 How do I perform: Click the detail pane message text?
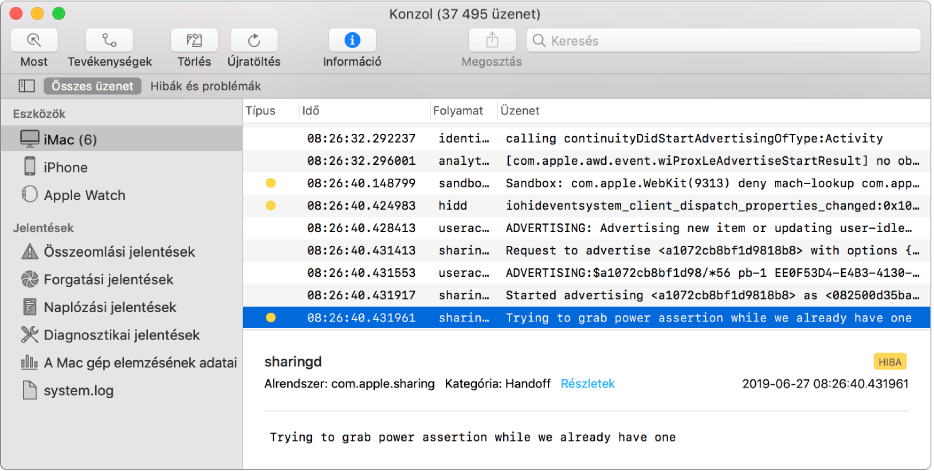coord(472,437)
